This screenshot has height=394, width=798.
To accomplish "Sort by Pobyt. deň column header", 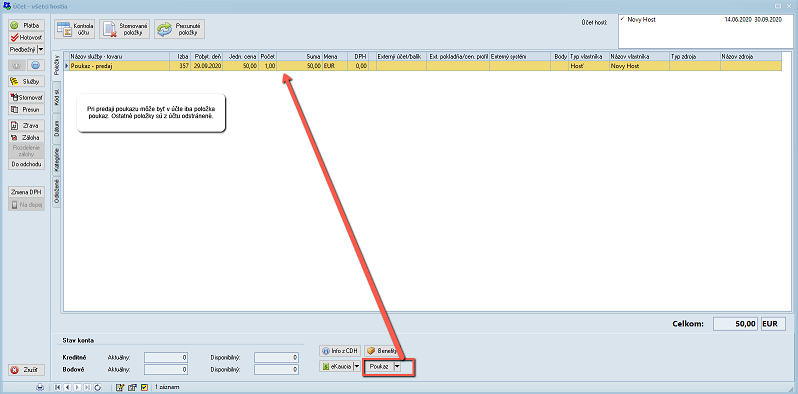I will [x=206, y=57].
